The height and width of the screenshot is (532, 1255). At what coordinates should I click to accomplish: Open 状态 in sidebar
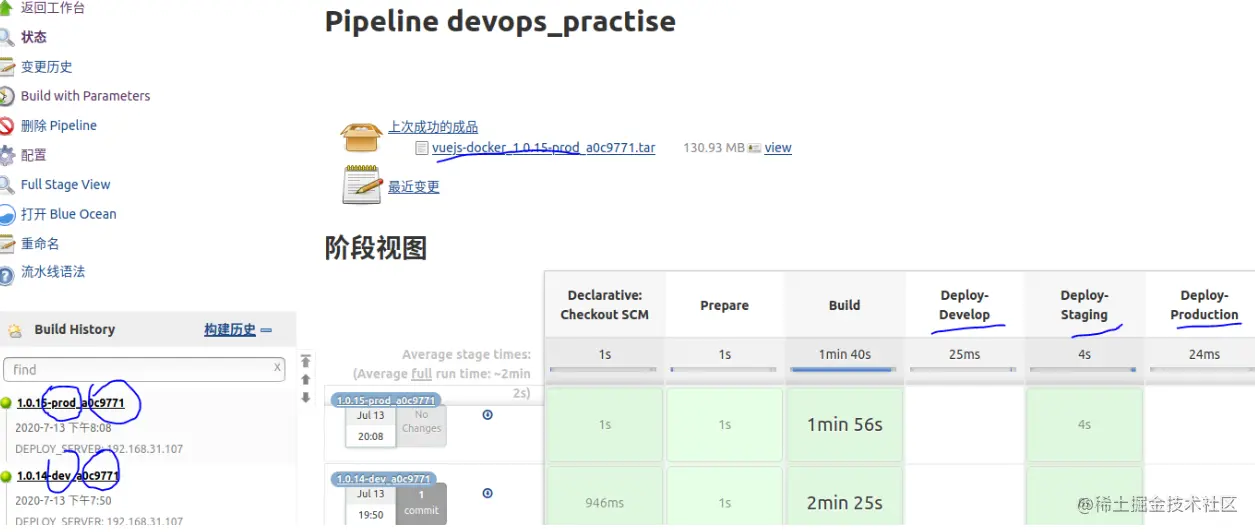coord(34,37)
